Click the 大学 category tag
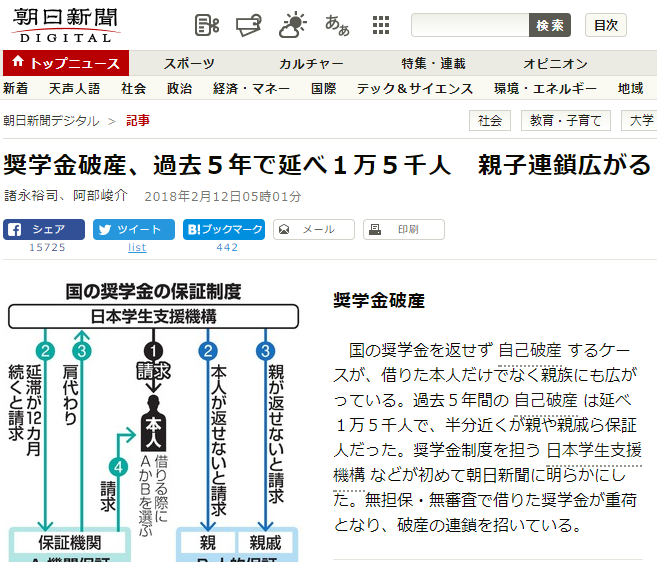657x562 pixels. tap(641, 121)
